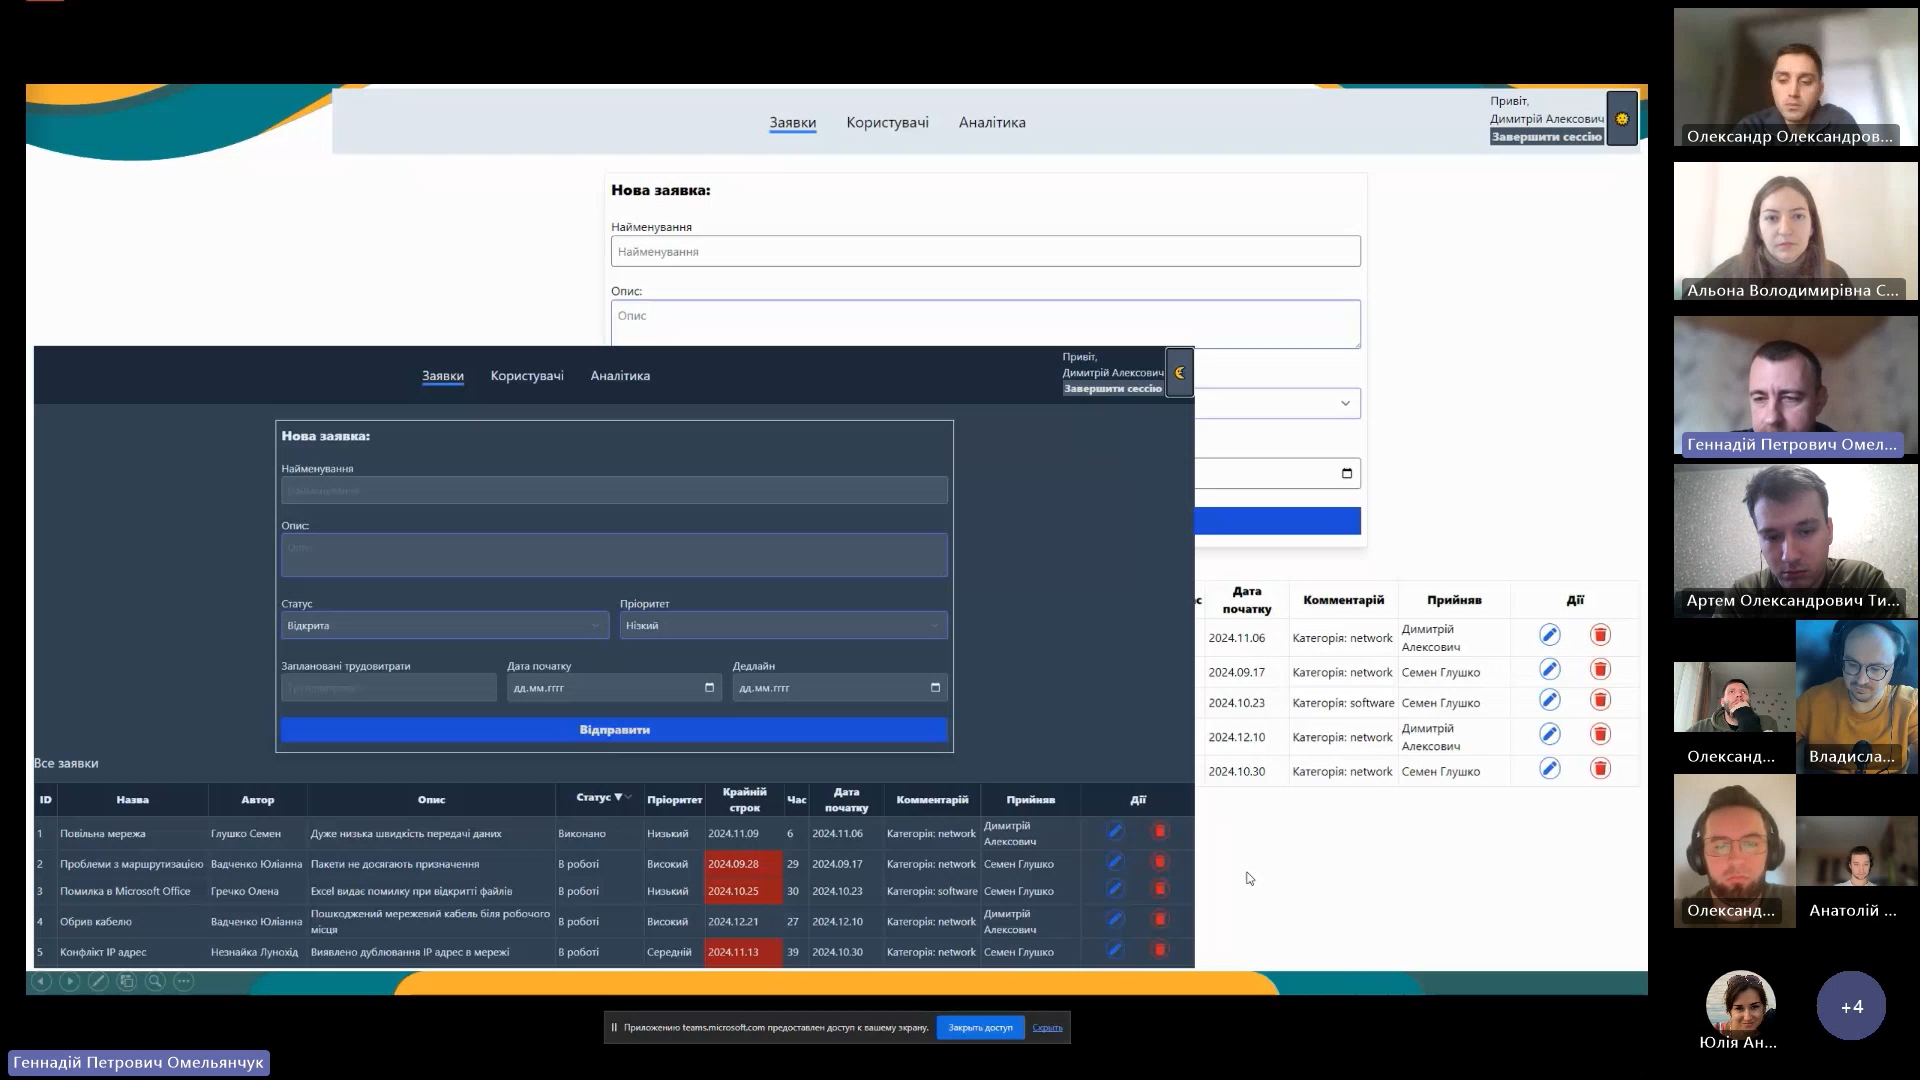The height and width of the screenshot is (1080, 1920).
Task: Click edit pencil in light table 2024.10.30 row
Action: point(1549,769)
